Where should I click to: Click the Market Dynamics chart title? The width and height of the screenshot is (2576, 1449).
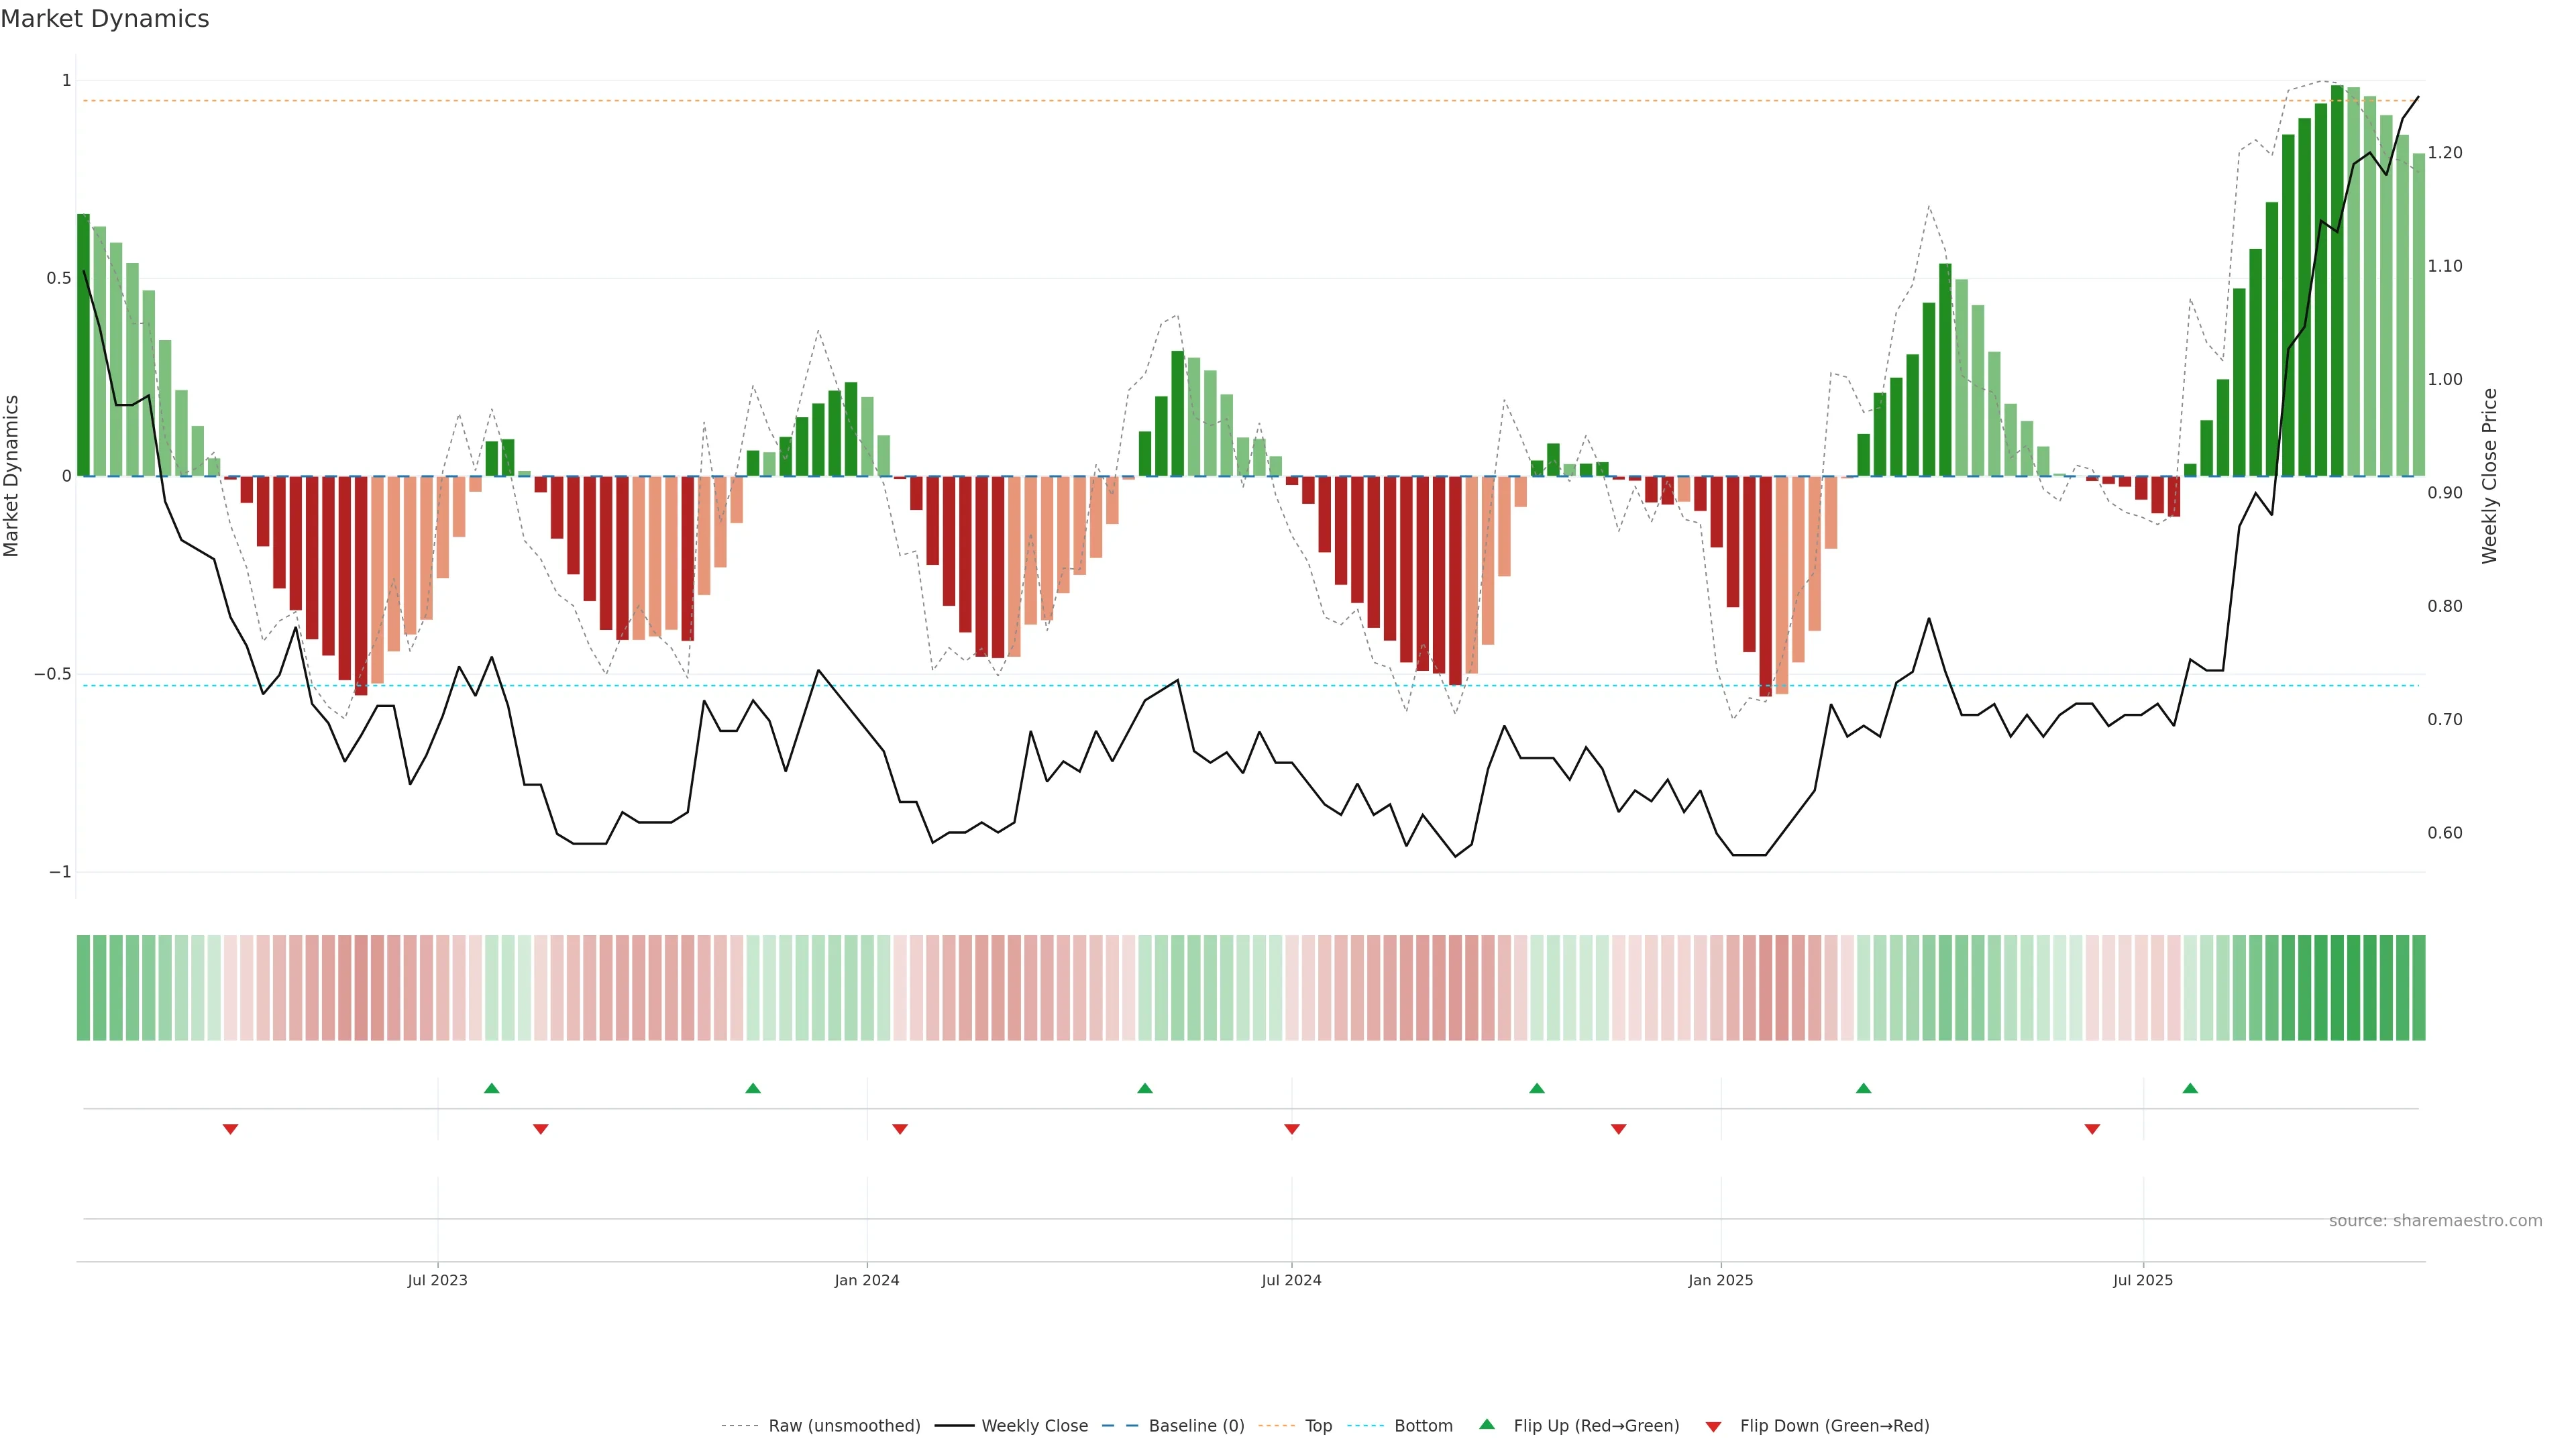105,19
